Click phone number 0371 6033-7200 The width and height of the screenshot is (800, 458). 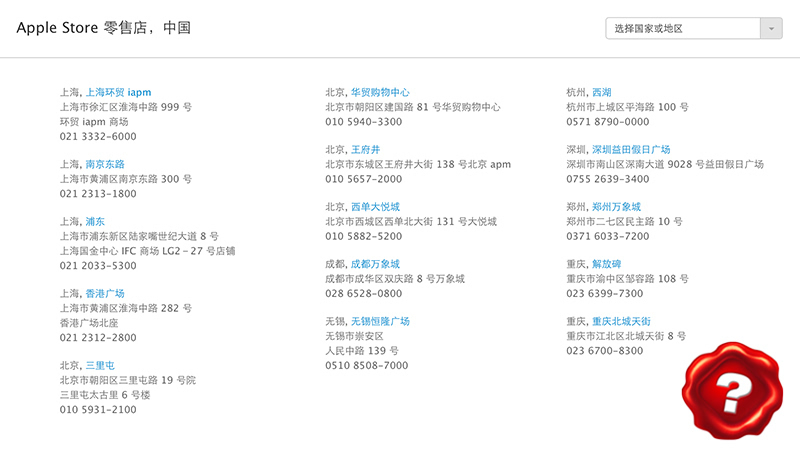[608, 236]
